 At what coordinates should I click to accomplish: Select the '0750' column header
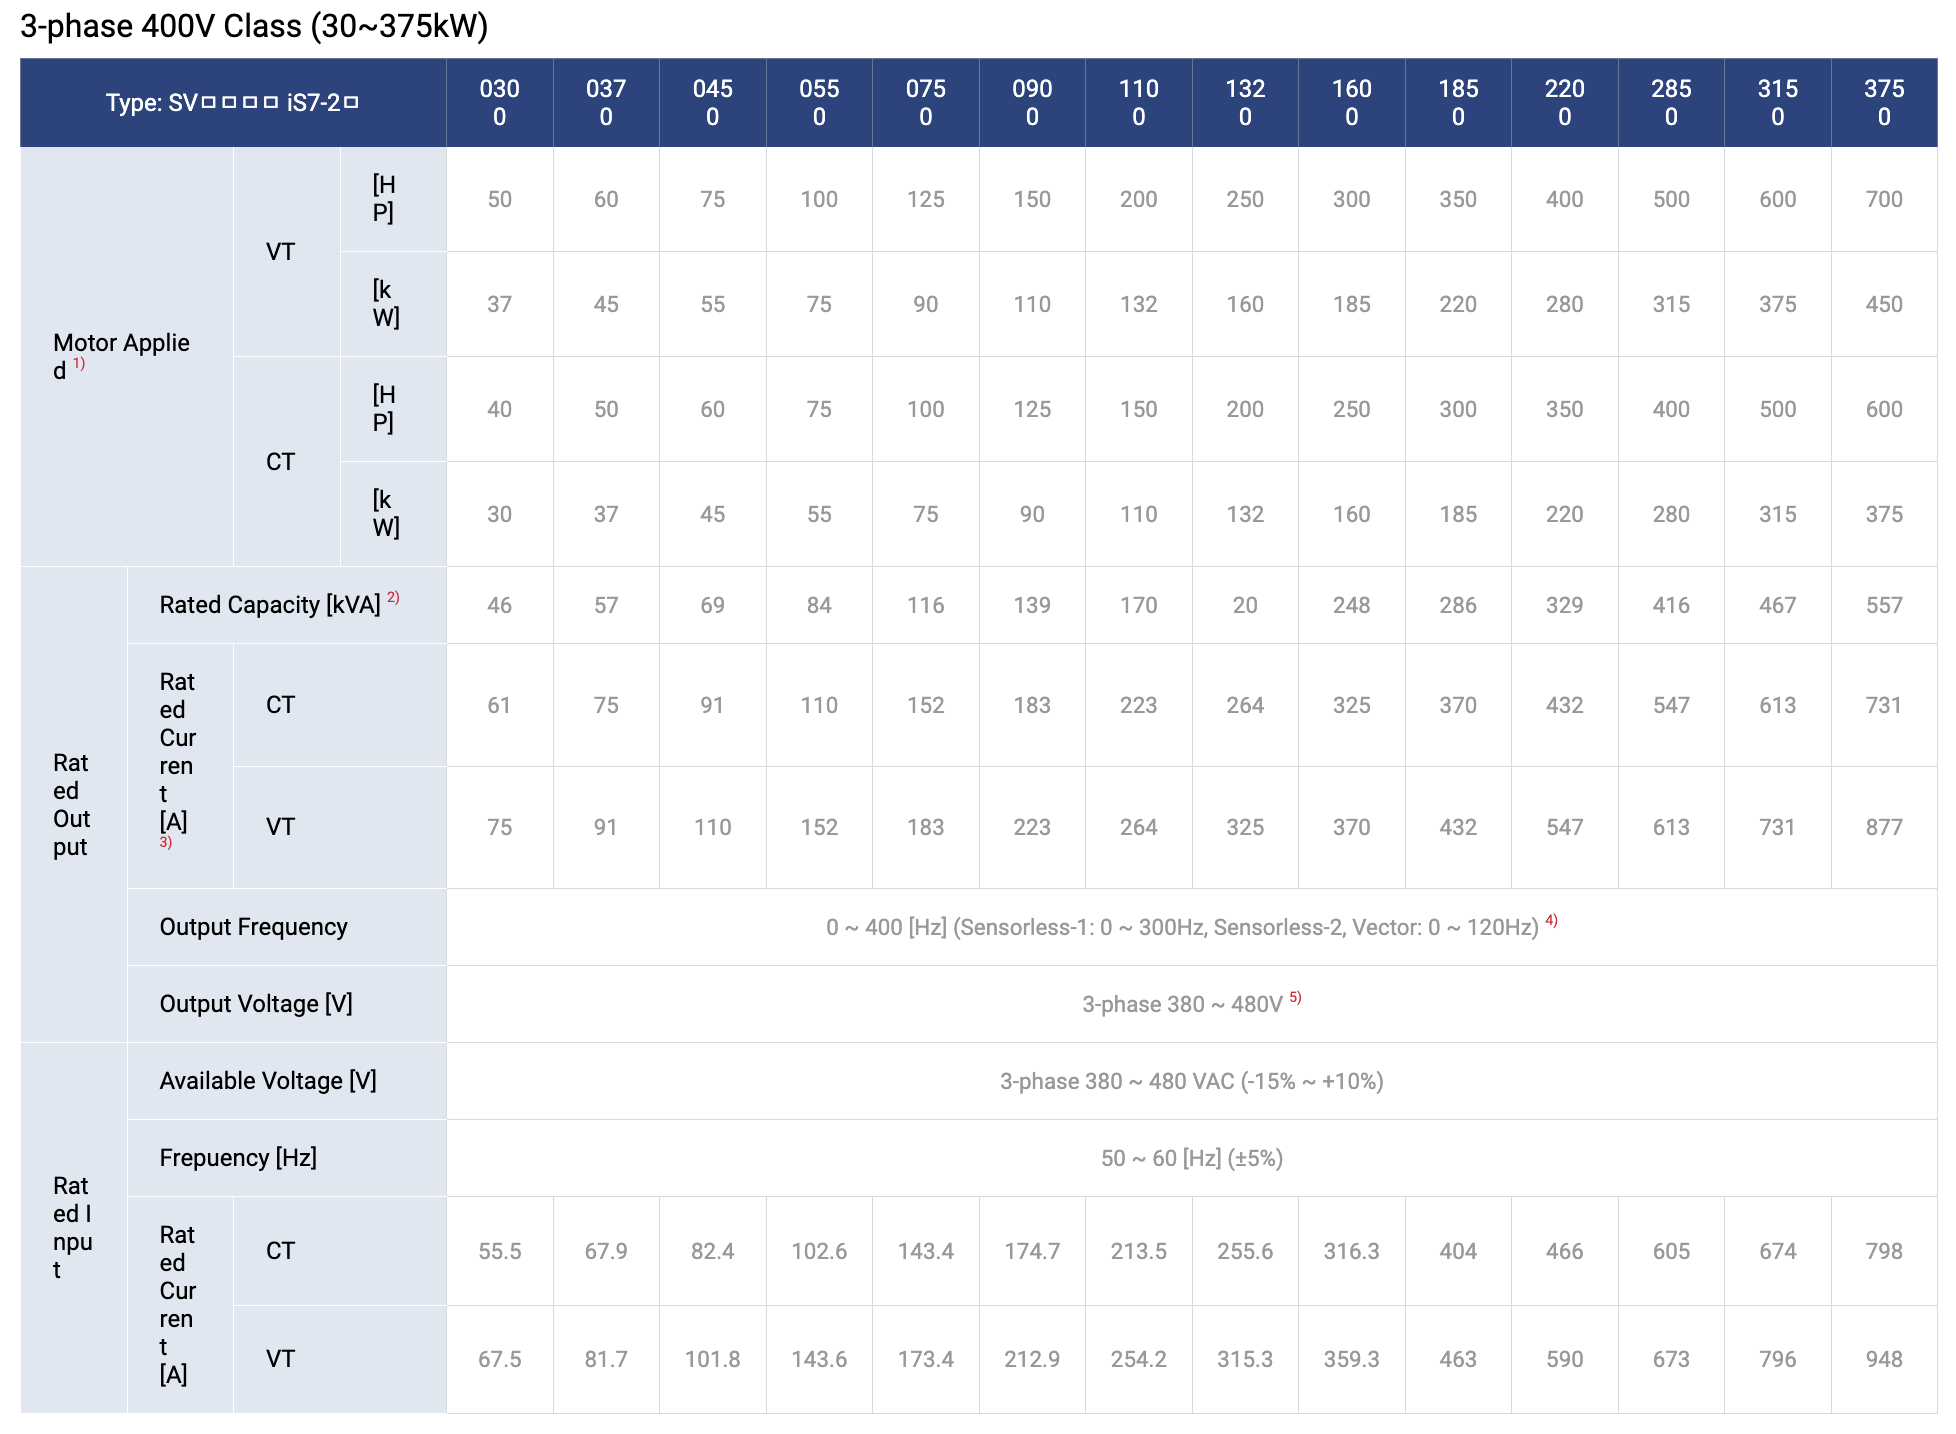click(x=926, y=103)
